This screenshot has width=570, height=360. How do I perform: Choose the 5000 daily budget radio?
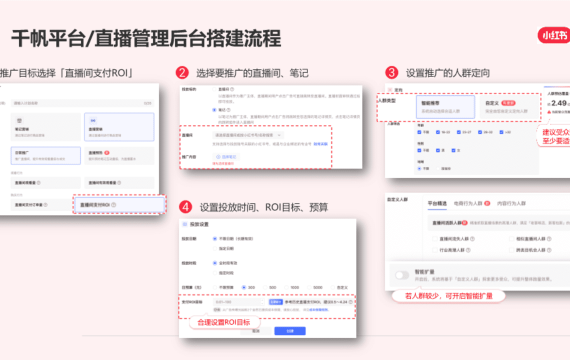click(x=309, y=287)
